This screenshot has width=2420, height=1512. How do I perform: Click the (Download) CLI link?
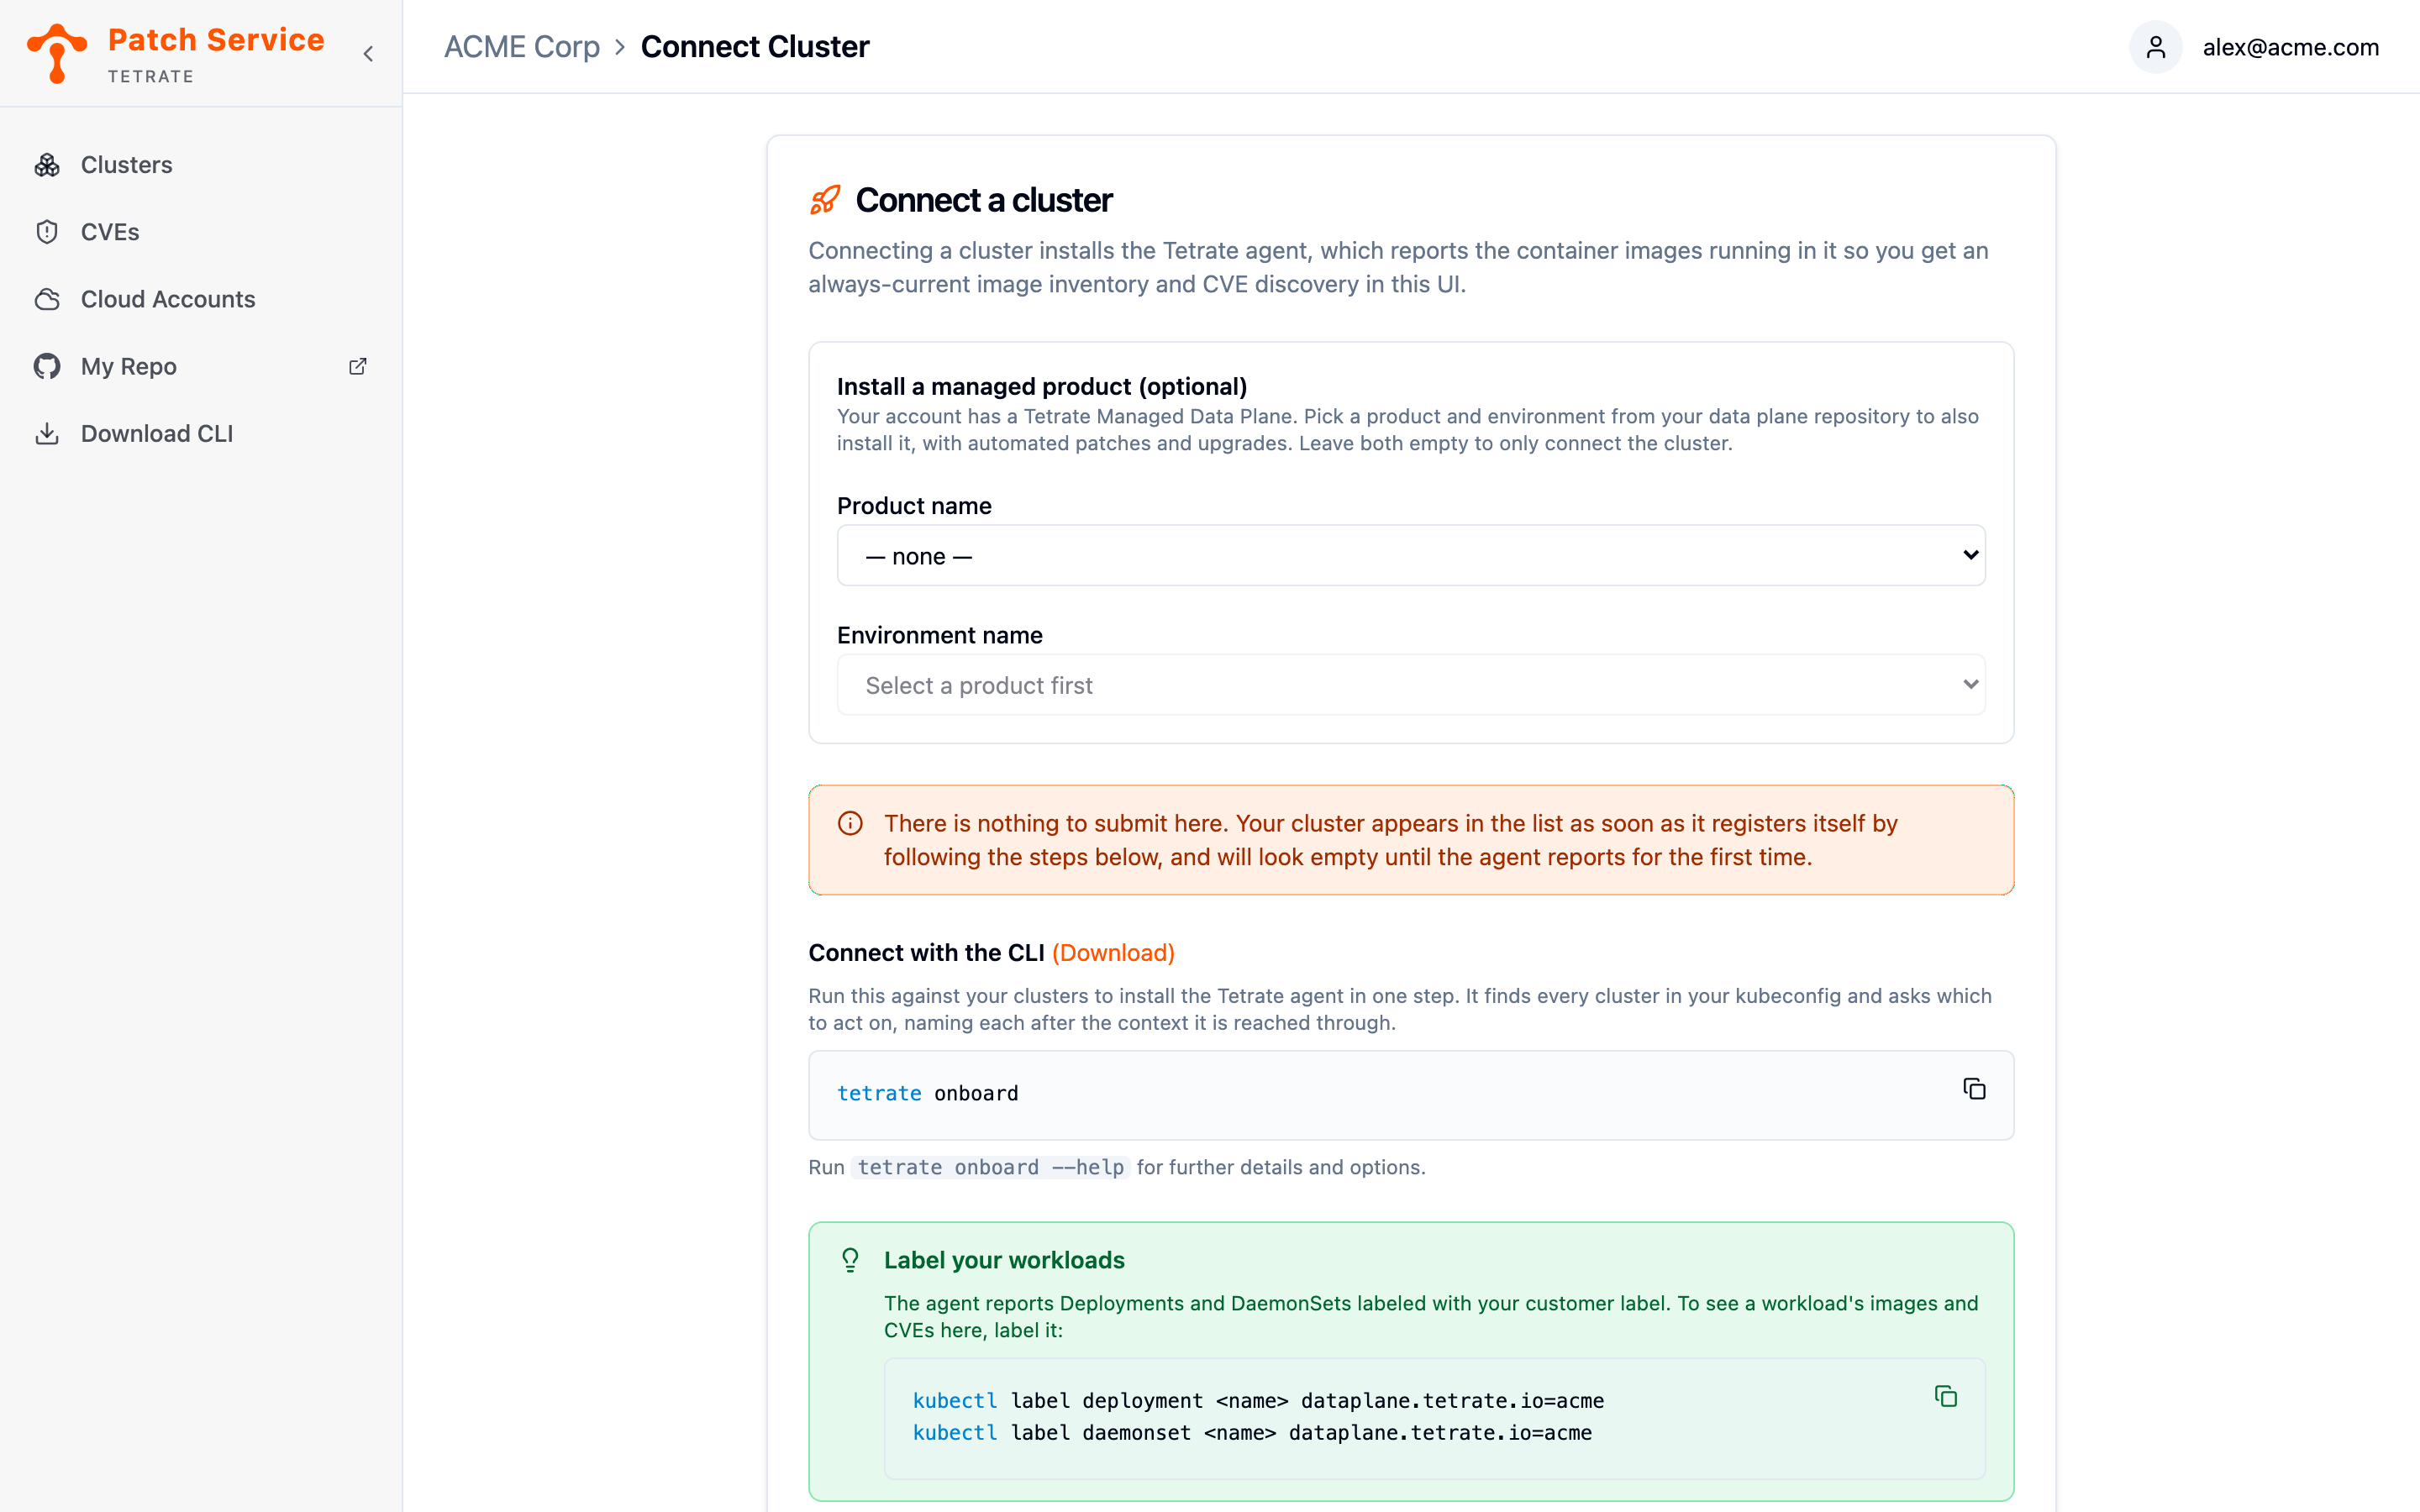1113,953
